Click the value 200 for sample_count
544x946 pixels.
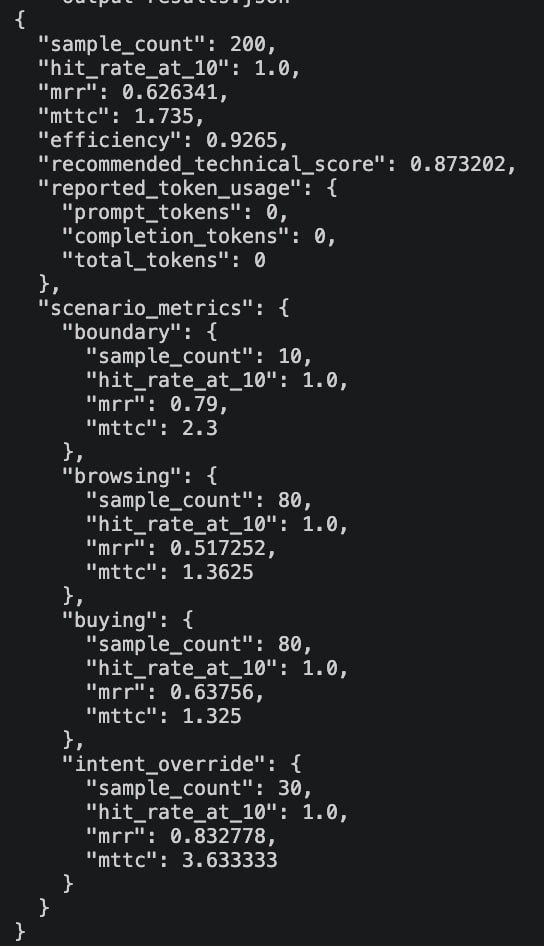pyautogui.click(x=247, y=44)
